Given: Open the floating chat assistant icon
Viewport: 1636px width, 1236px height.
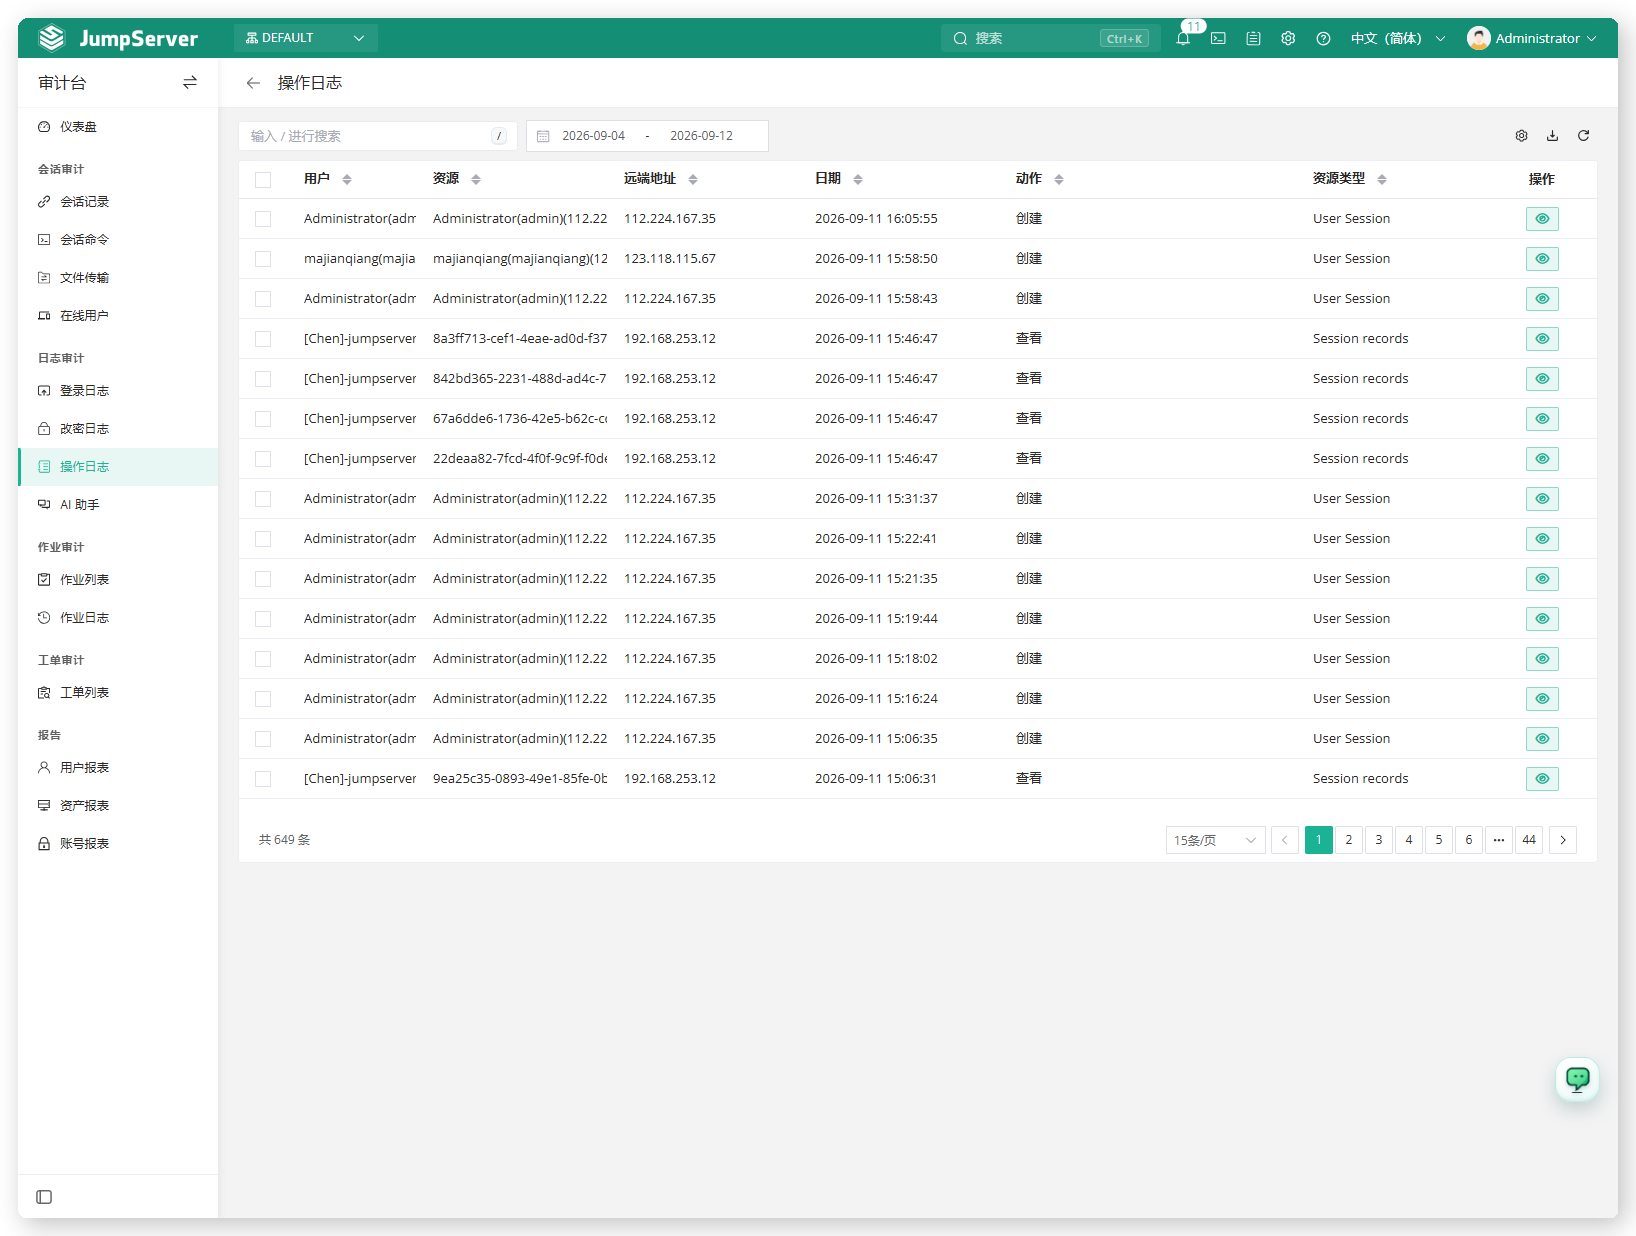Looking at the screenshot, I should coord(1577,1079).
